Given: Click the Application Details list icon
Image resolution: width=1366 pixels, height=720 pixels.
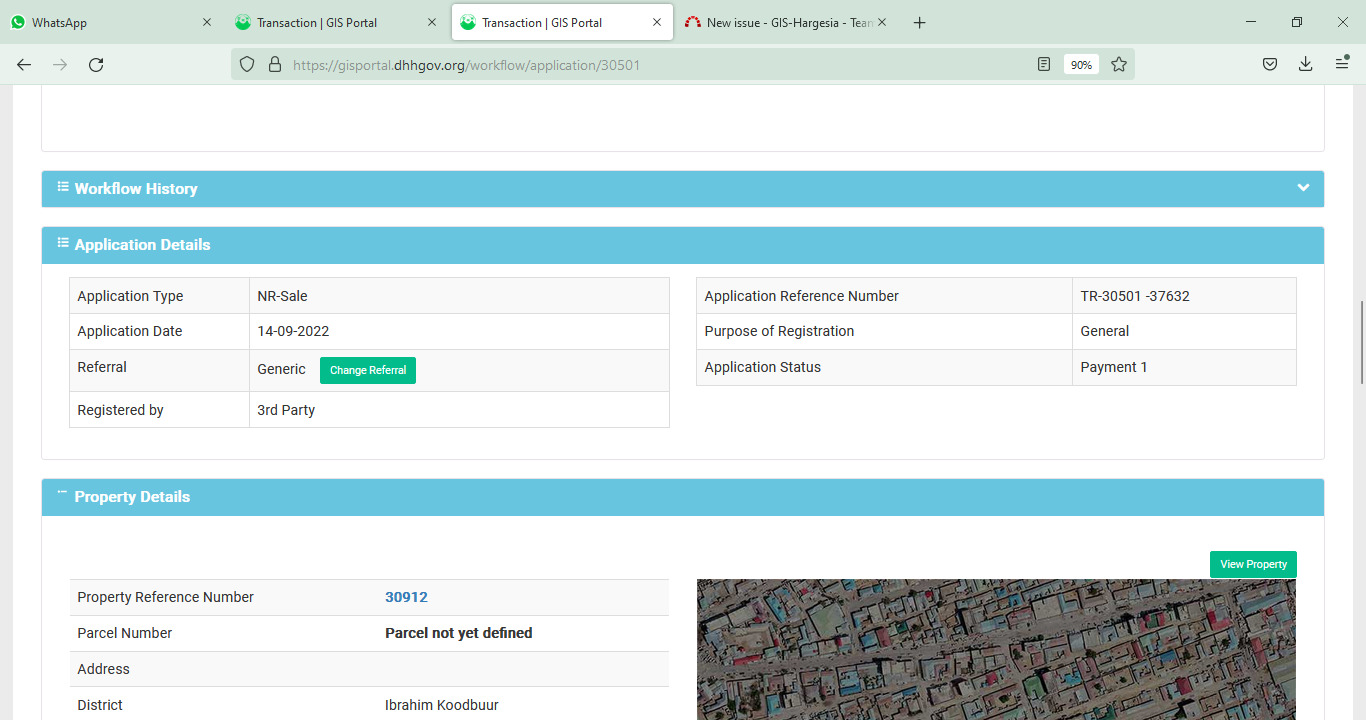Looking at the screenshot, I should [x=63, y=243].
